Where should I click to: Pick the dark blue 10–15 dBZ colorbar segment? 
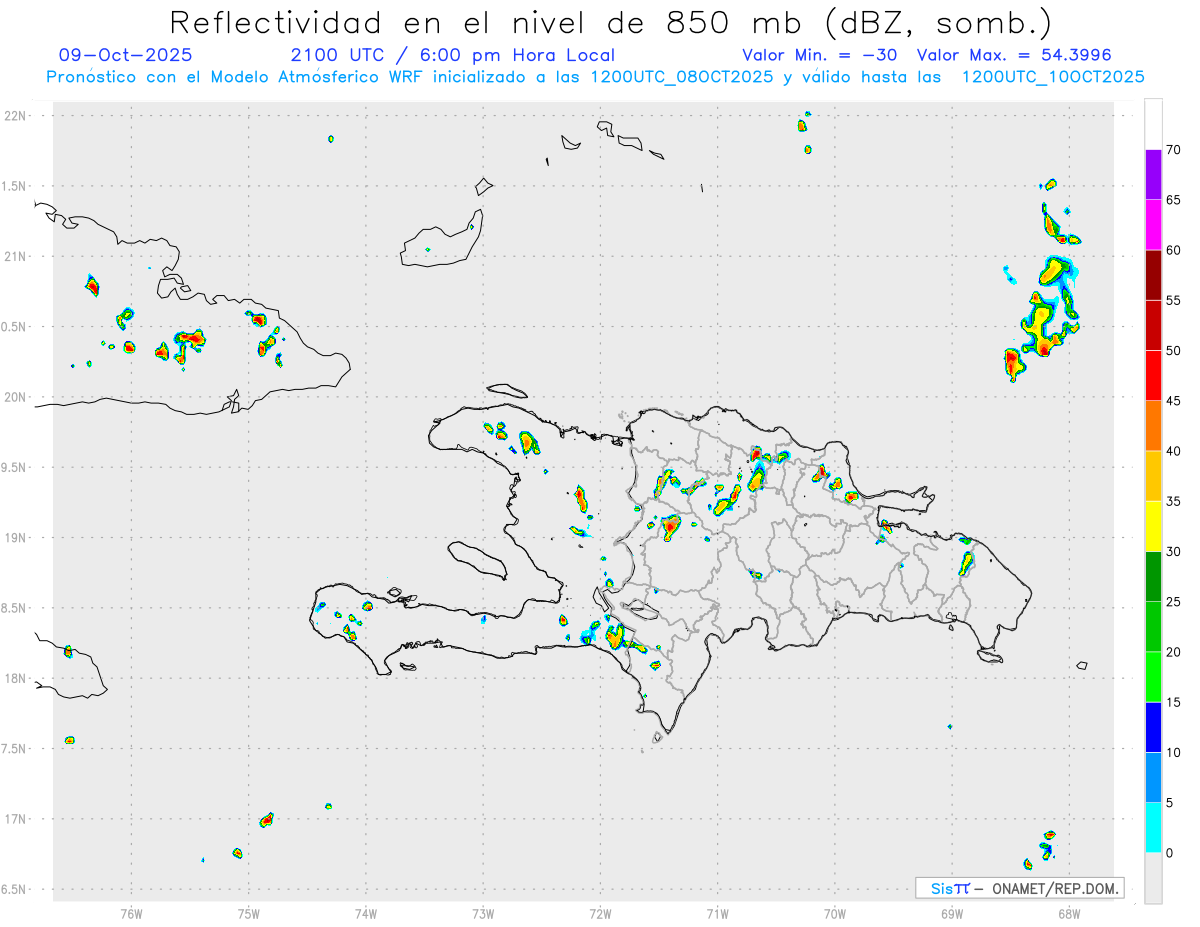pyautogui.click(x=1154, y=727)
